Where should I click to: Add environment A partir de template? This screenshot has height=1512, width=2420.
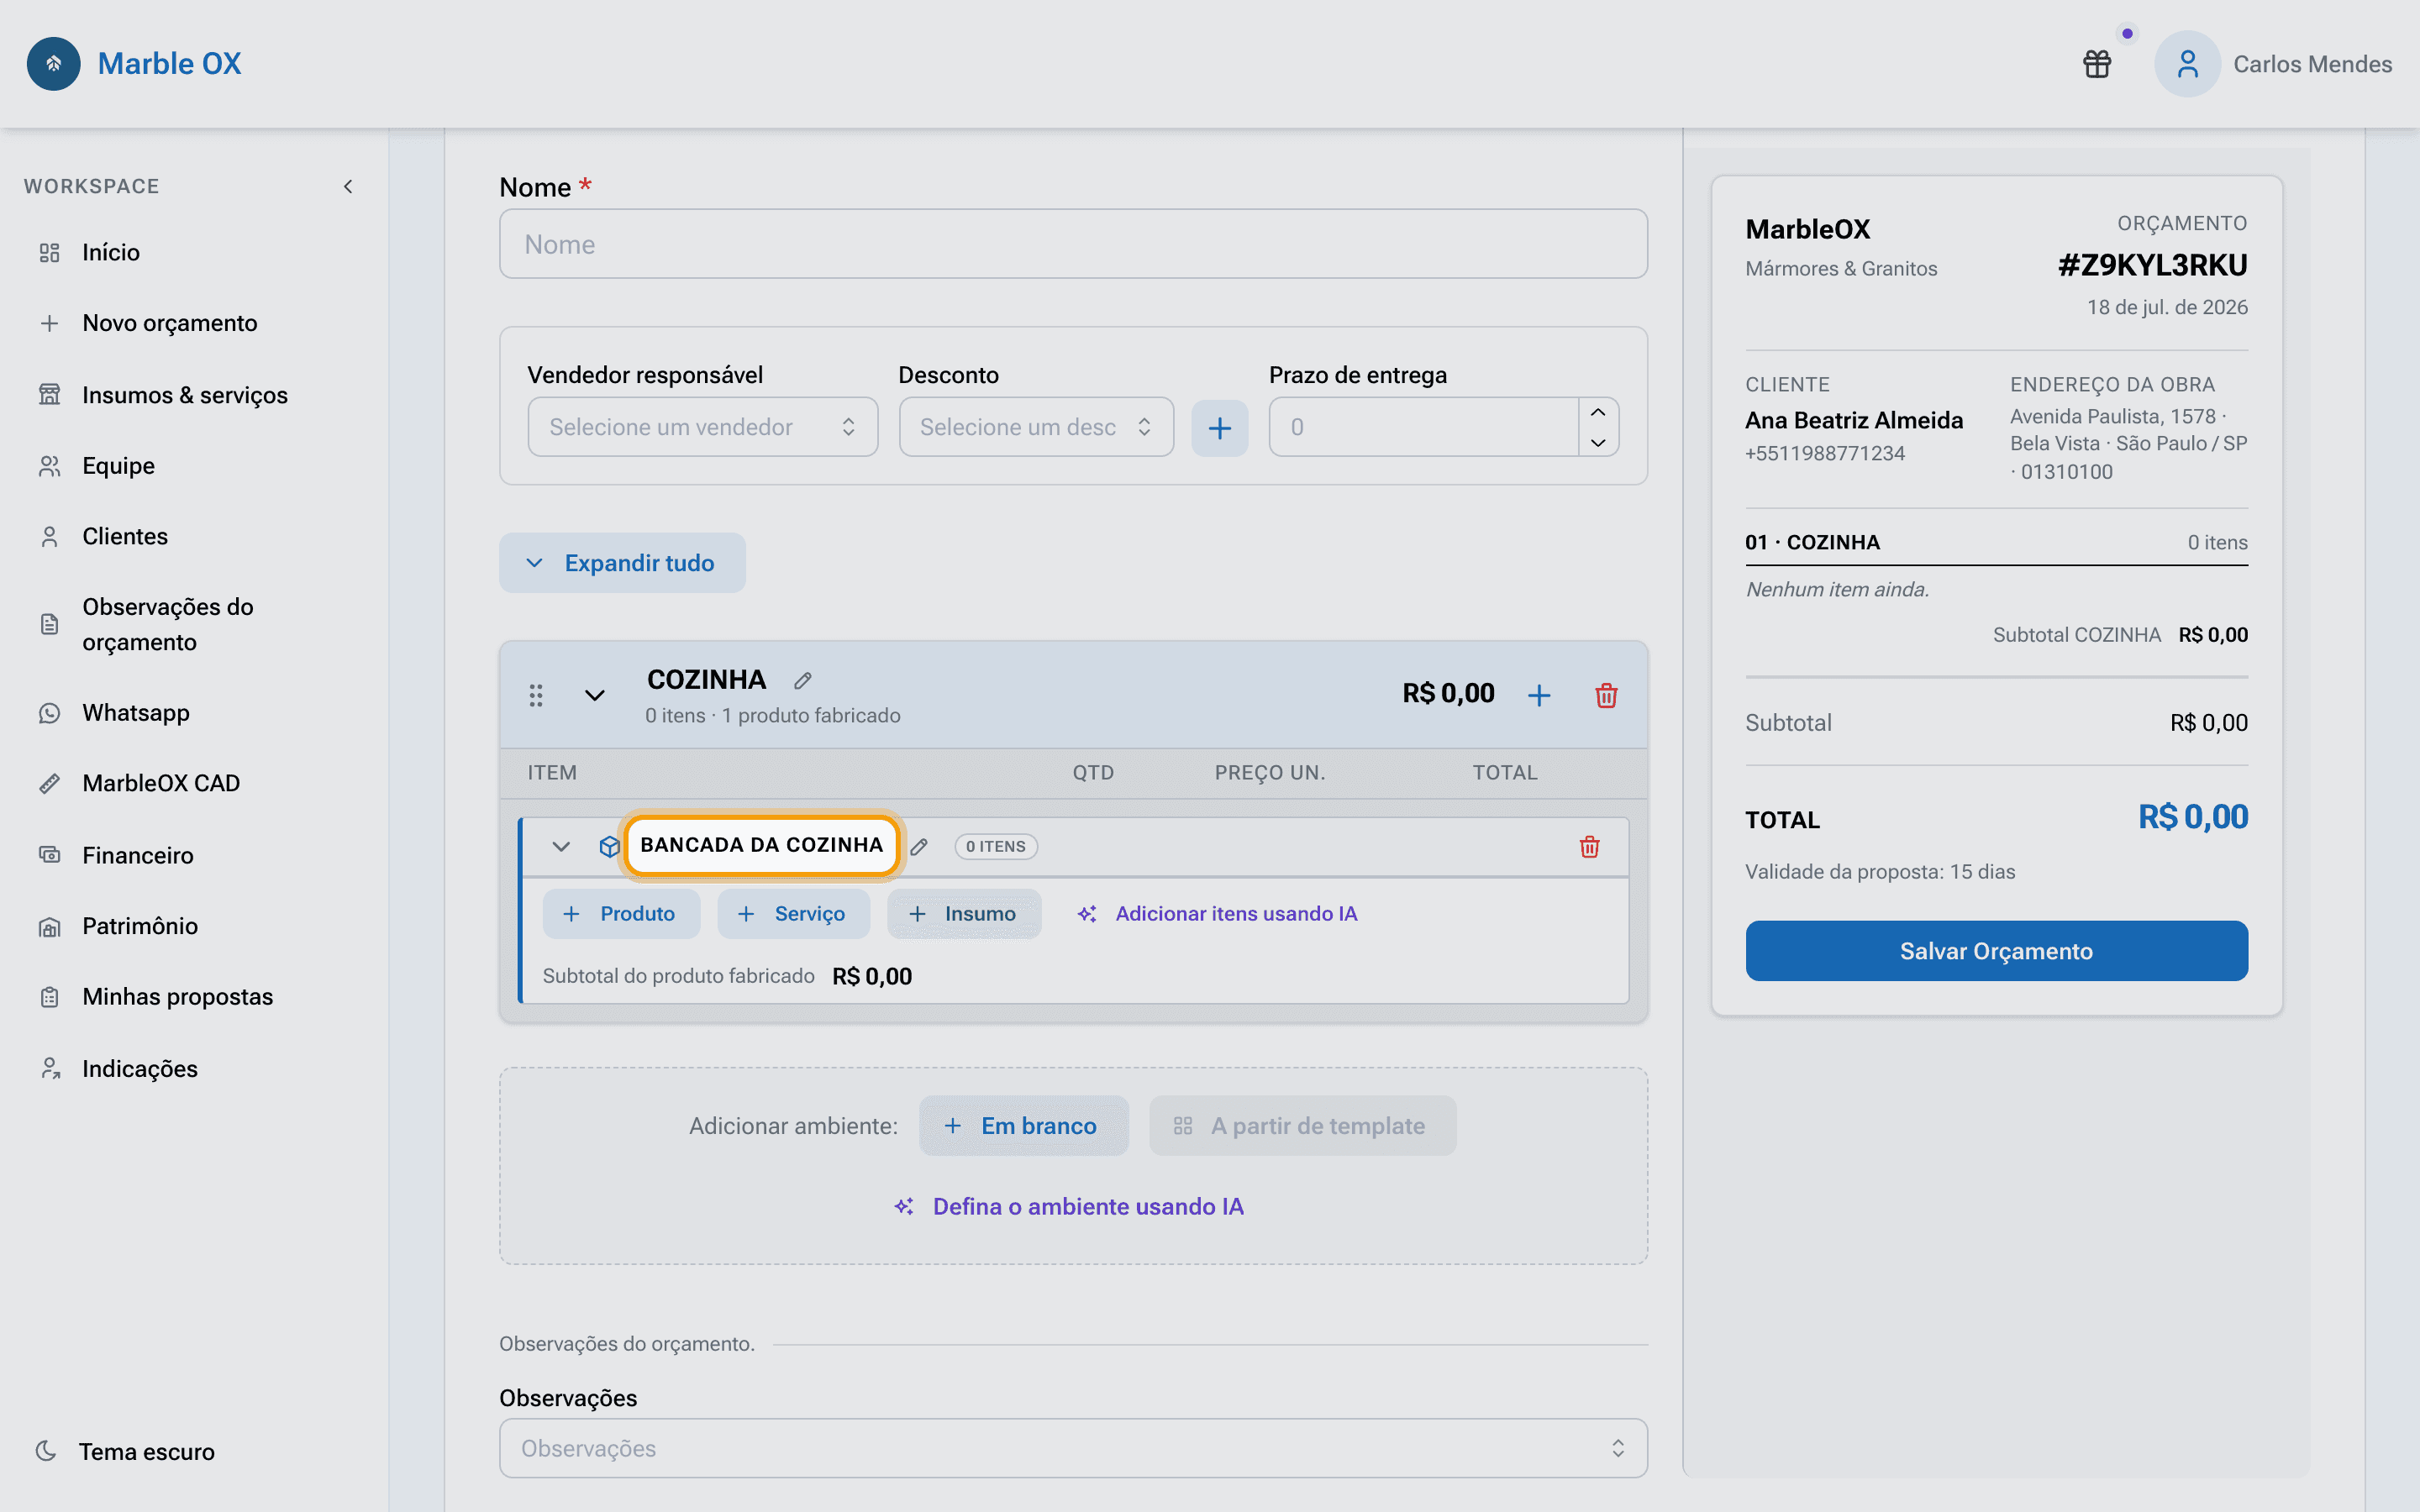[1302, 1126]
